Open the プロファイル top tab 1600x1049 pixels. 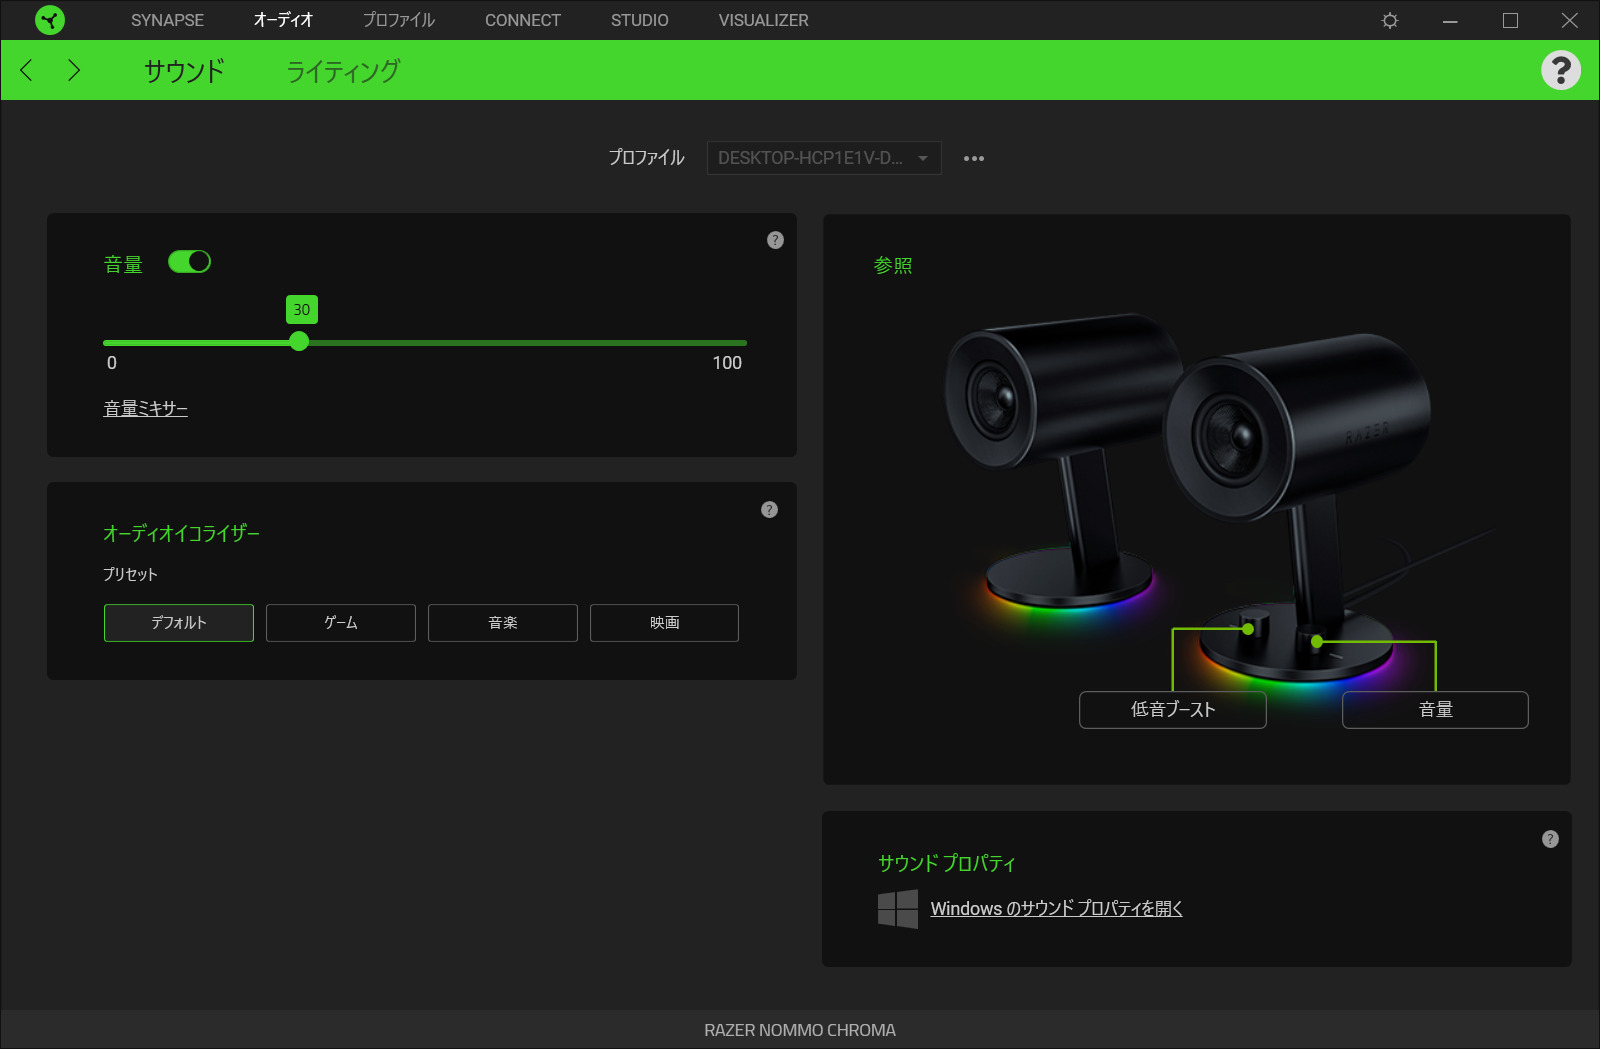[x=398, y=20]
